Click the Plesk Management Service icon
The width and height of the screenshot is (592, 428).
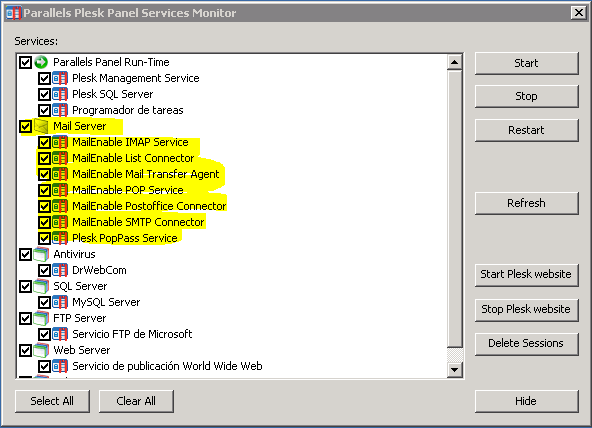point(60,78)
